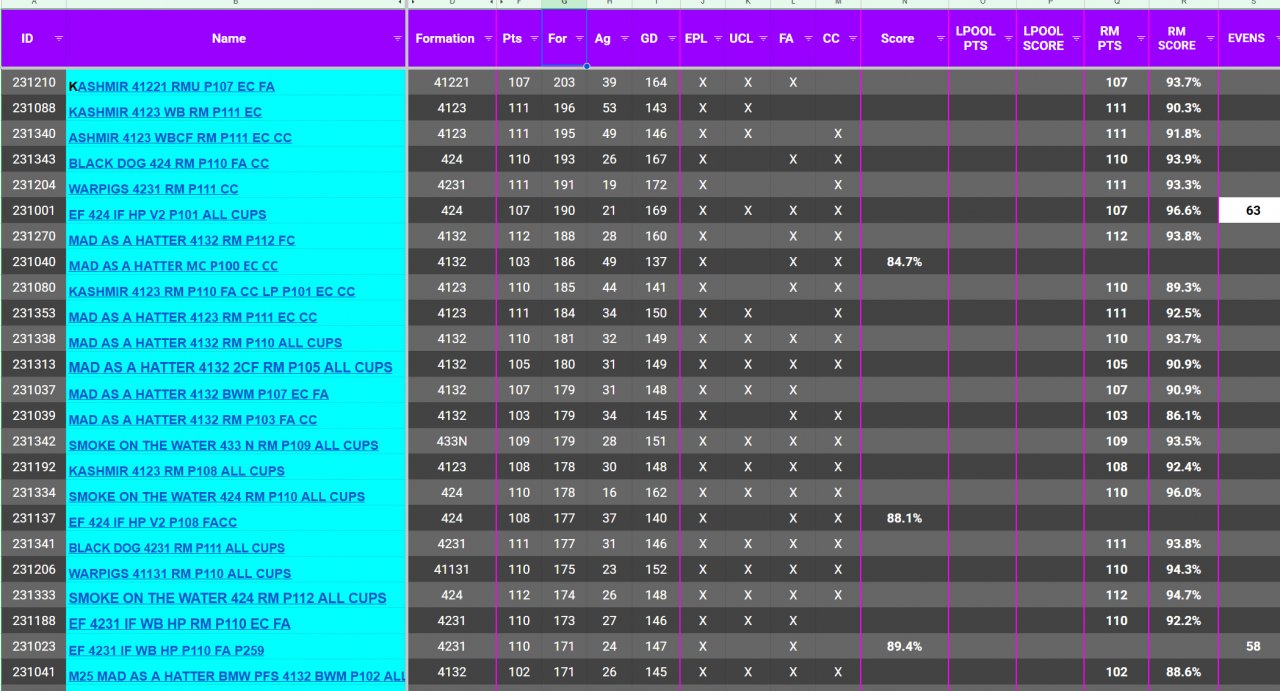This screenshot has width=1280, height=691.
Task: Open the For column filter dropdown
Action: pos(578,38)
